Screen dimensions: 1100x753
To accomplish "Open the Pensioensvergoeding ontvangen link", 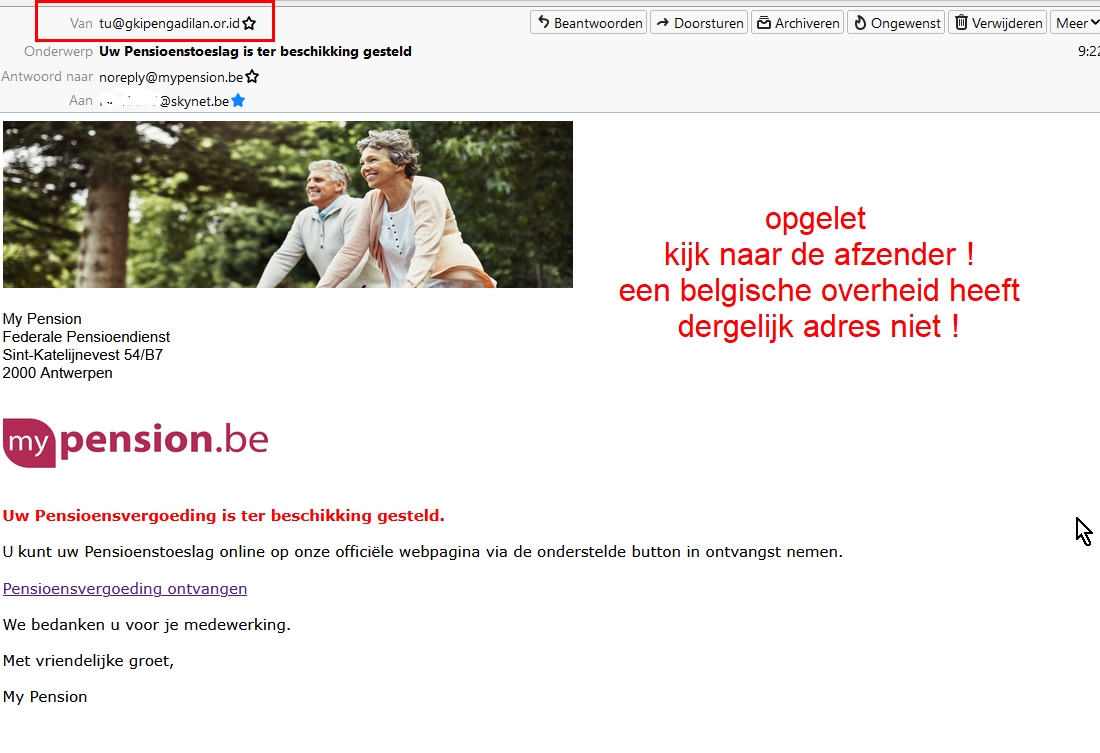I will pos(124,589).
